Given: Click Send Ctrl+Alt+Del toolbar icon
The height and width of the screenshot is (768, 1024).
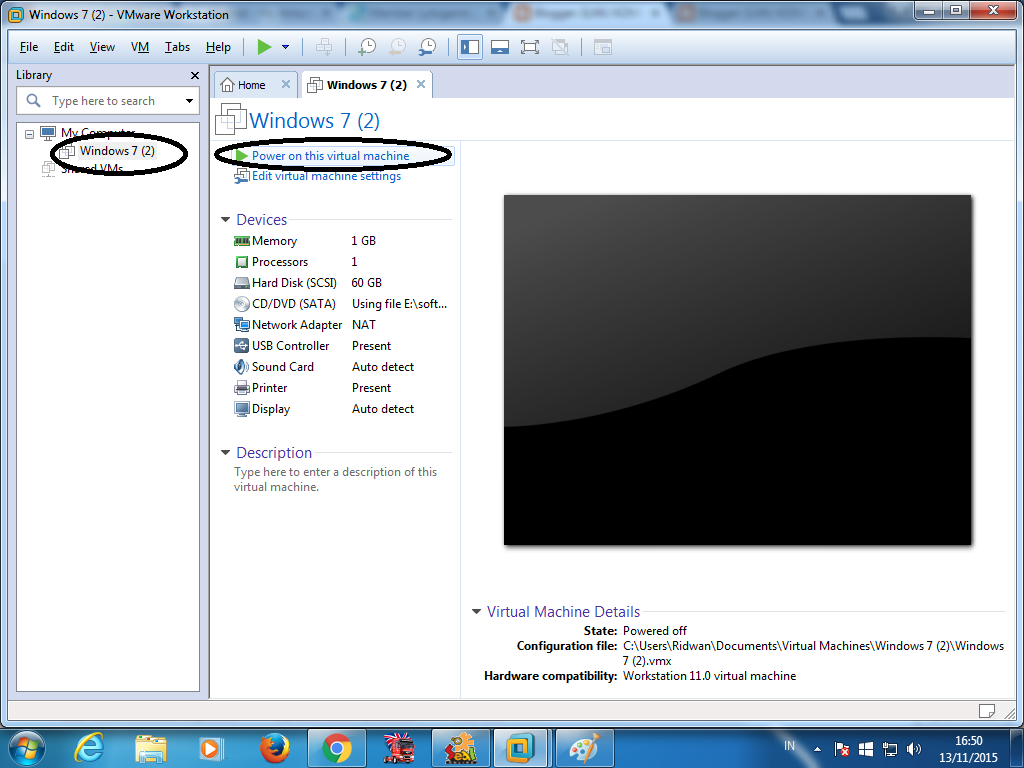Looking at the screenshot, I should (x=324, y=47).
